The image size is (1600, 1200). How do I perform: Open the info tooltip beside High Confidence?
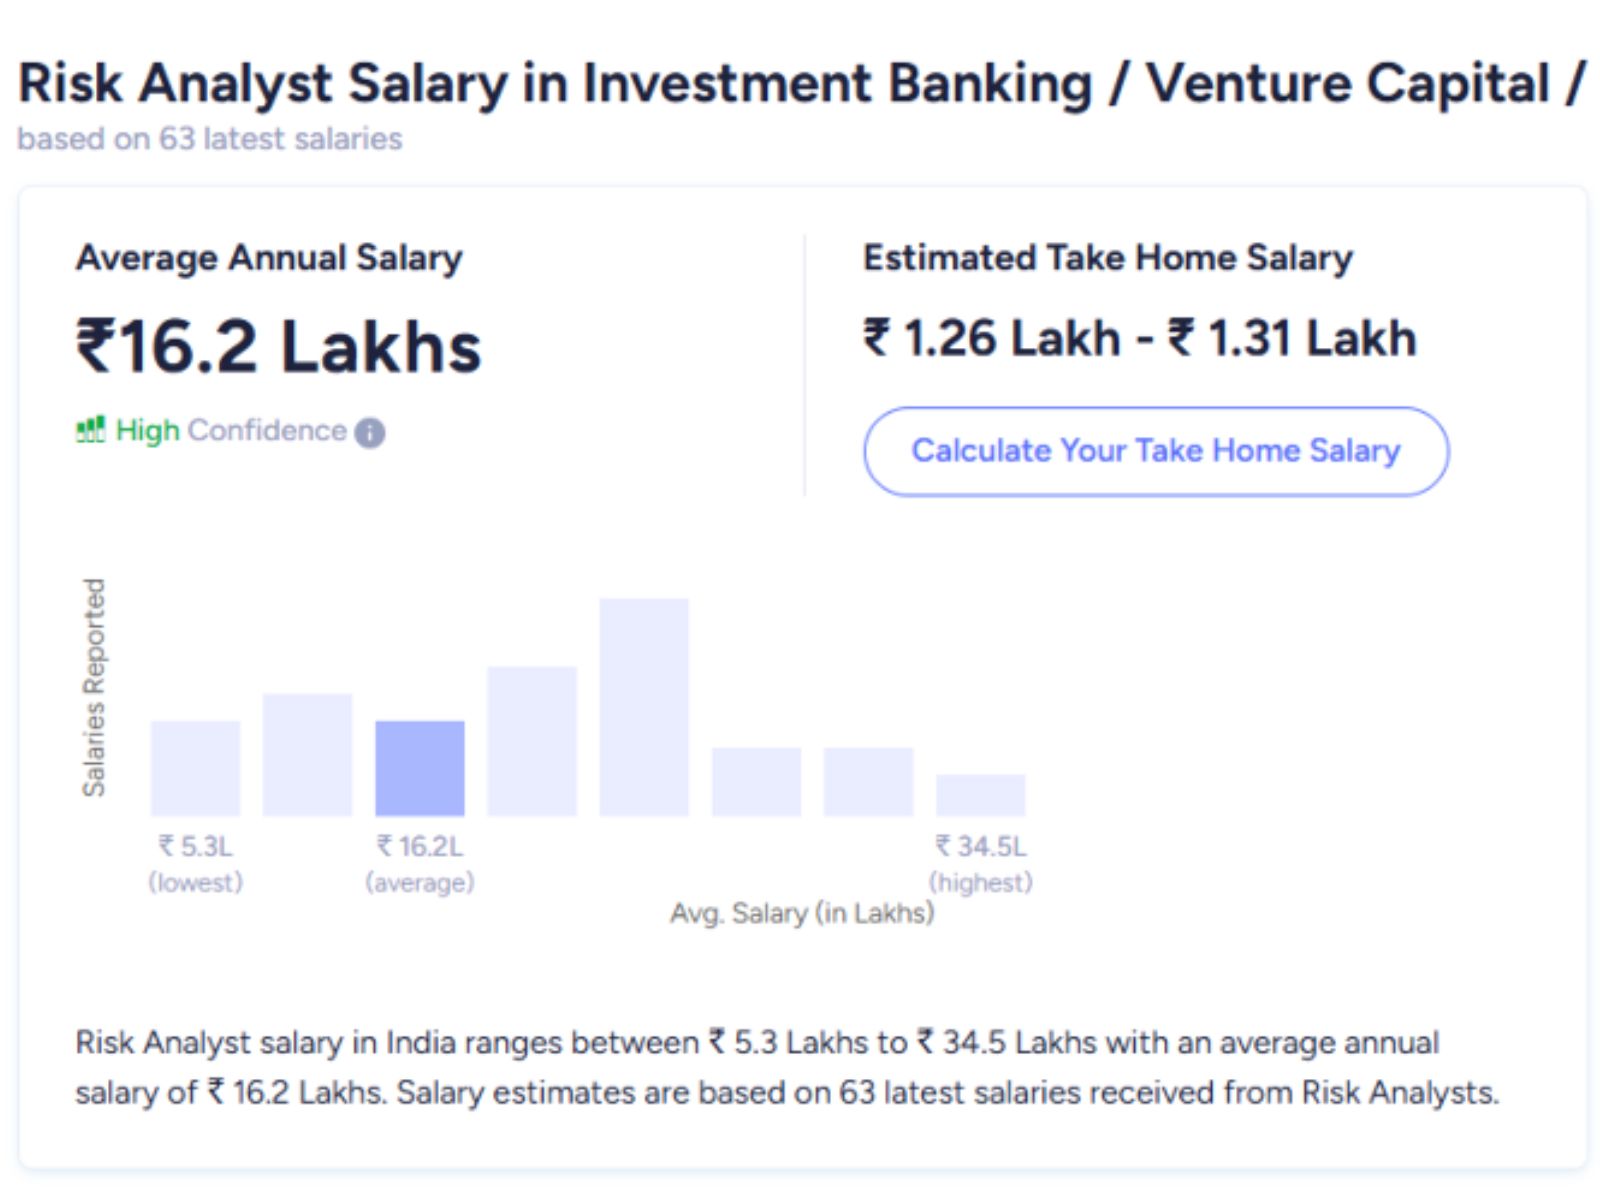point(368,432)
